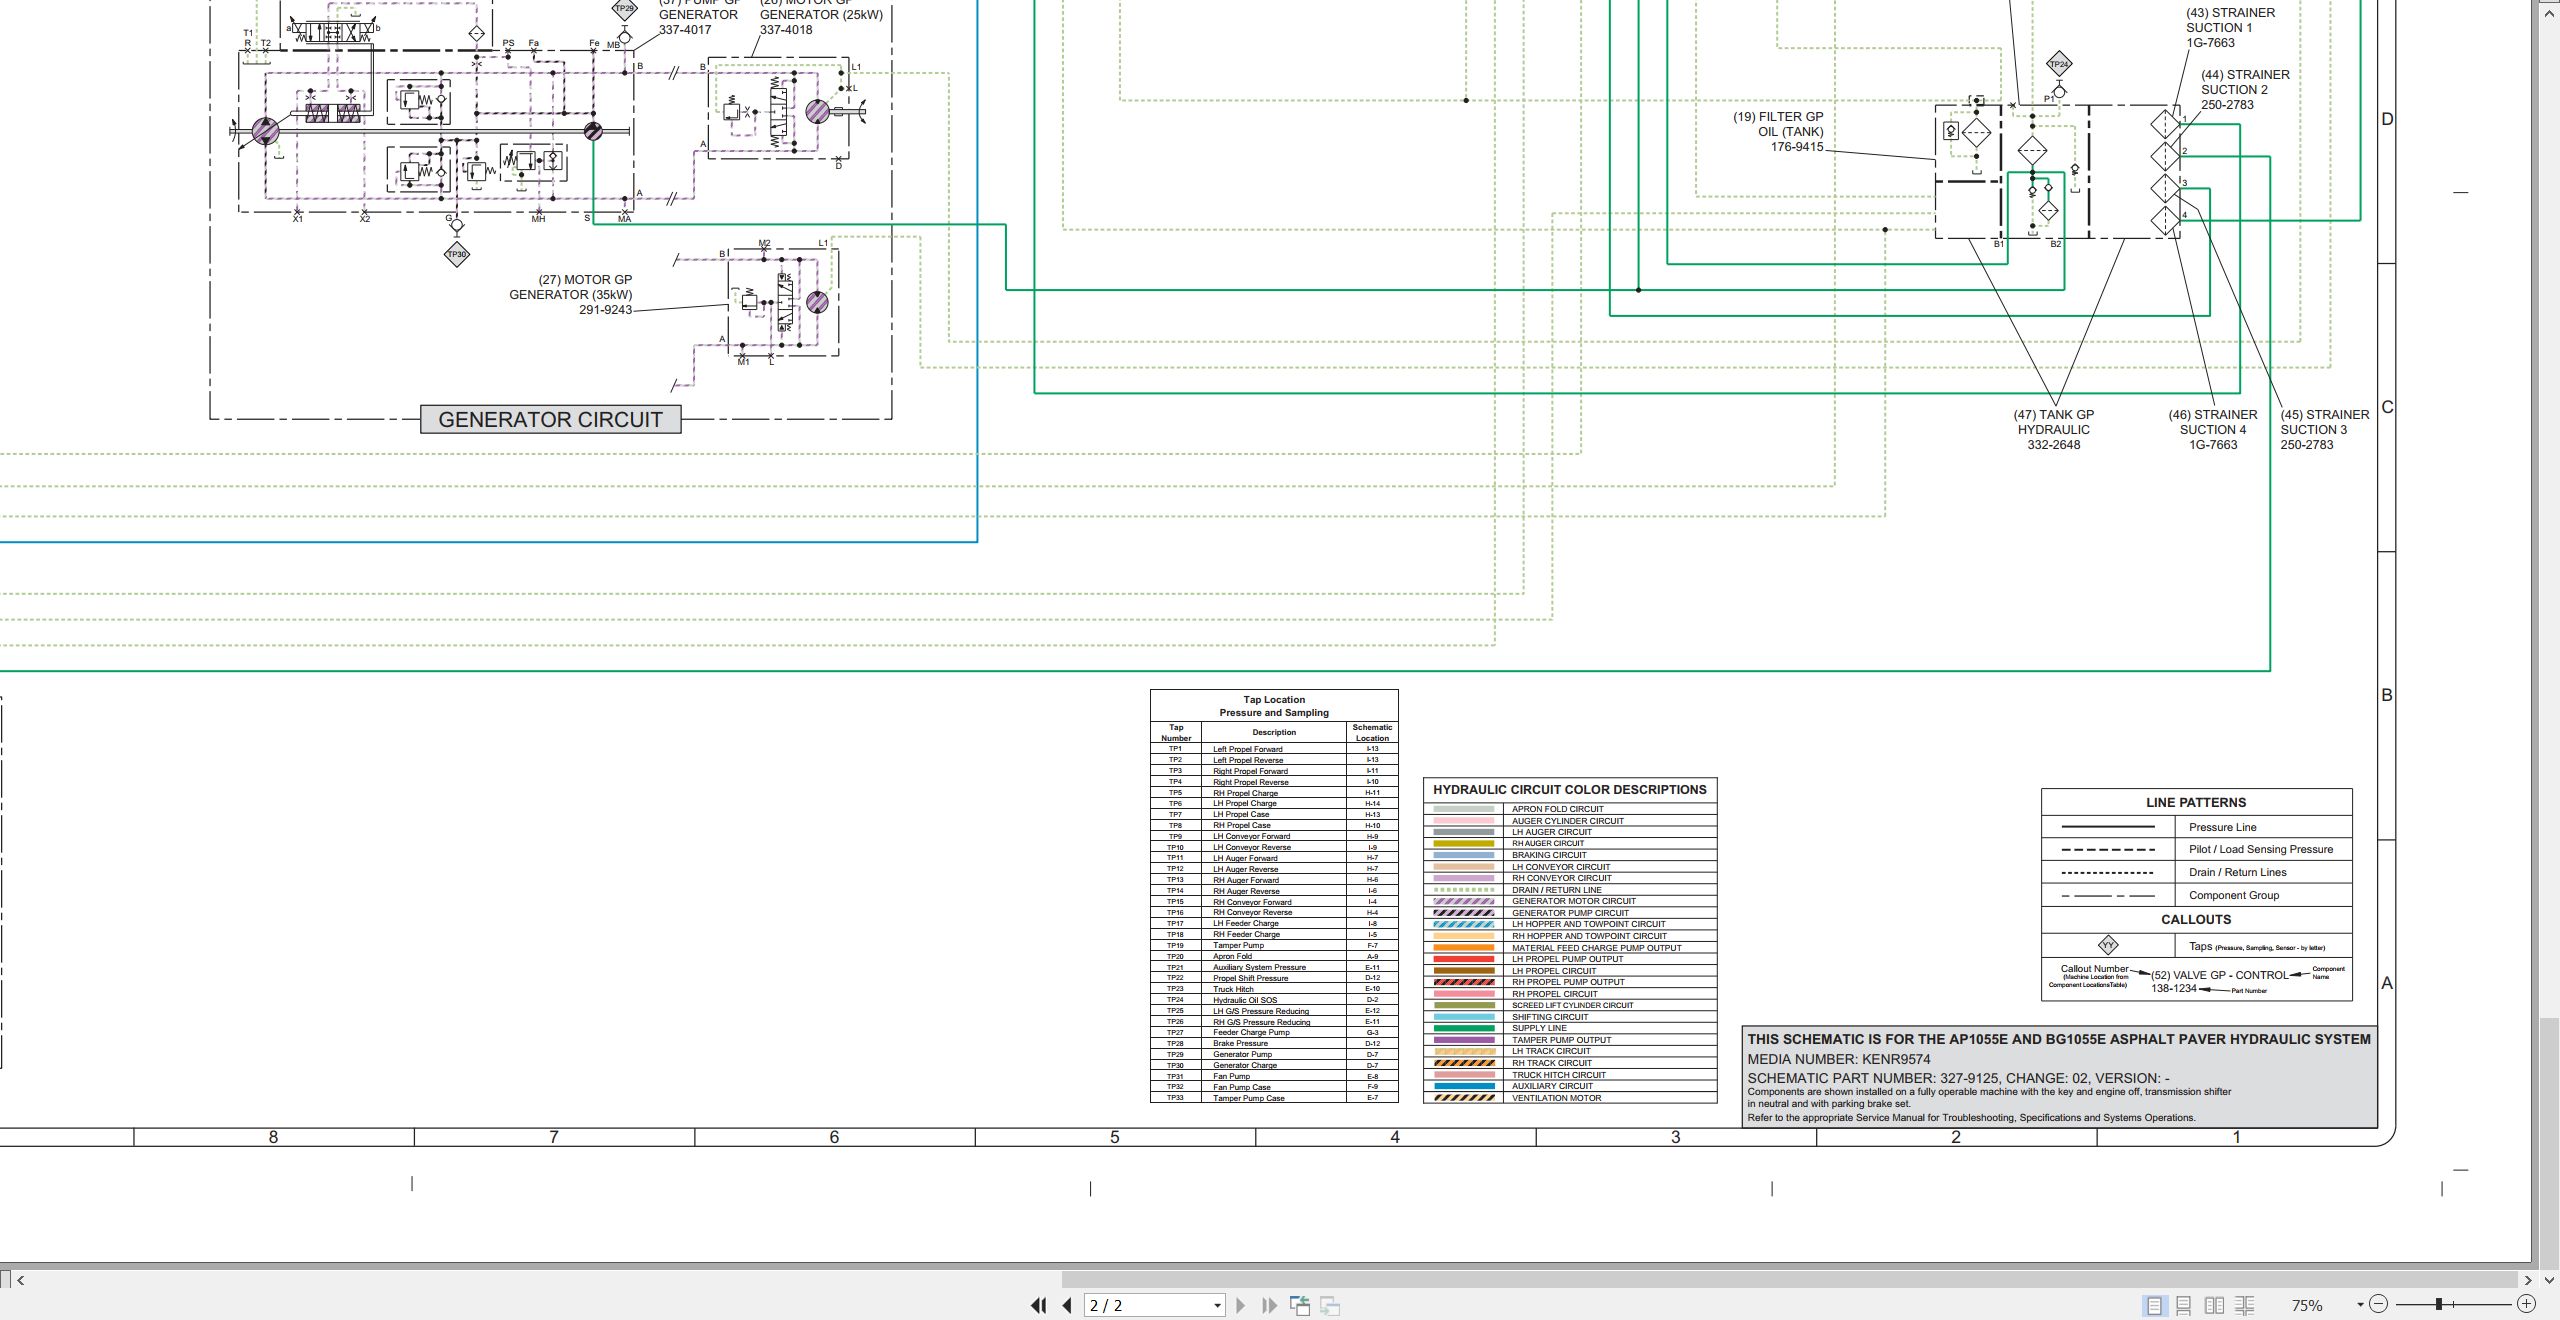Click the (47) TANK GP HYDRAULIC label
Viewport: 2560px width, 1320px height.
pyautogui.click(x=2053, y=430)
